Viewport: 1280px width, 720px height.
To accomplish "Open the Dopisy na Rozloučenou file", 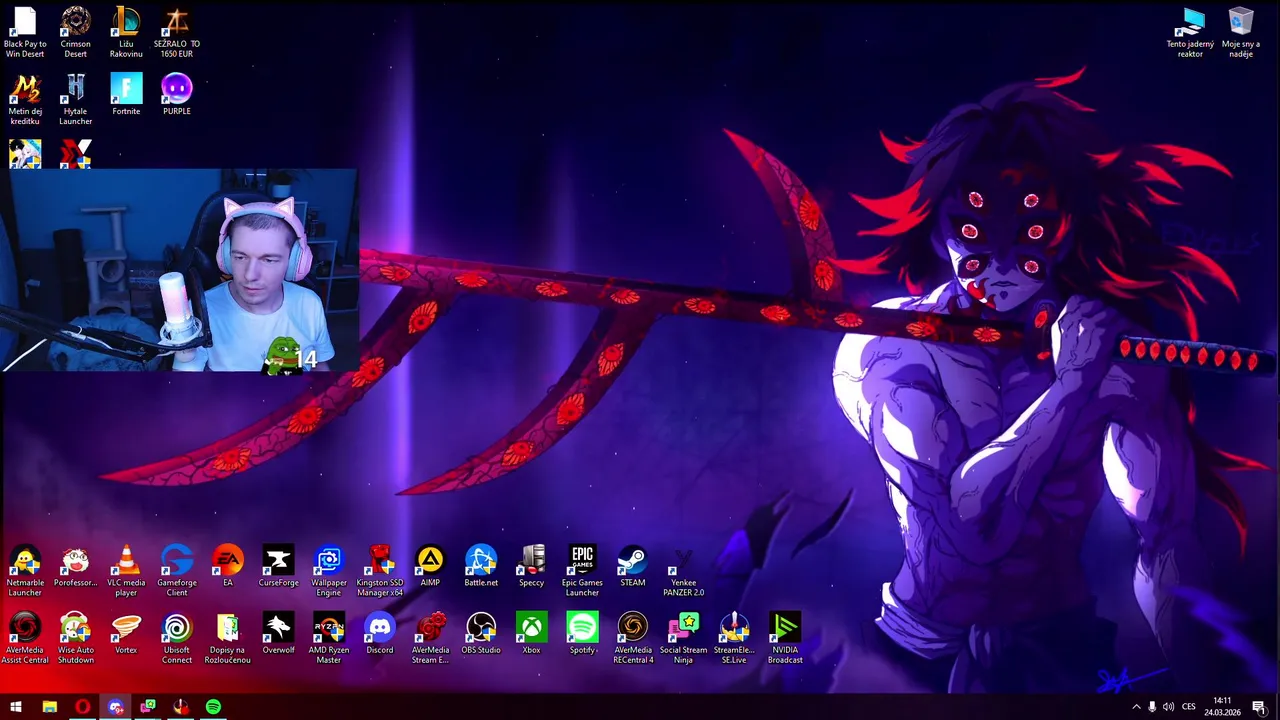I will (x=227, y=638).
